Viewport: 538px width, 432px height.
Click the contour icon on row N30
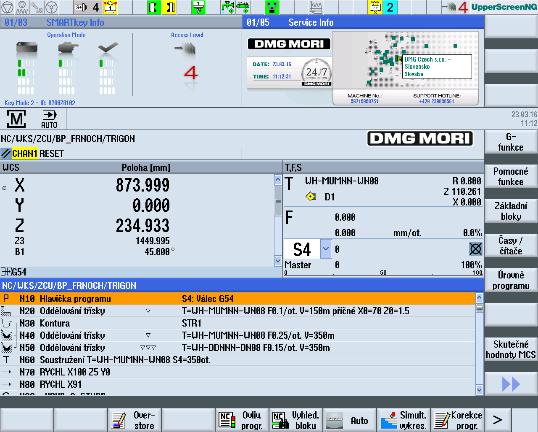[7, 323]
